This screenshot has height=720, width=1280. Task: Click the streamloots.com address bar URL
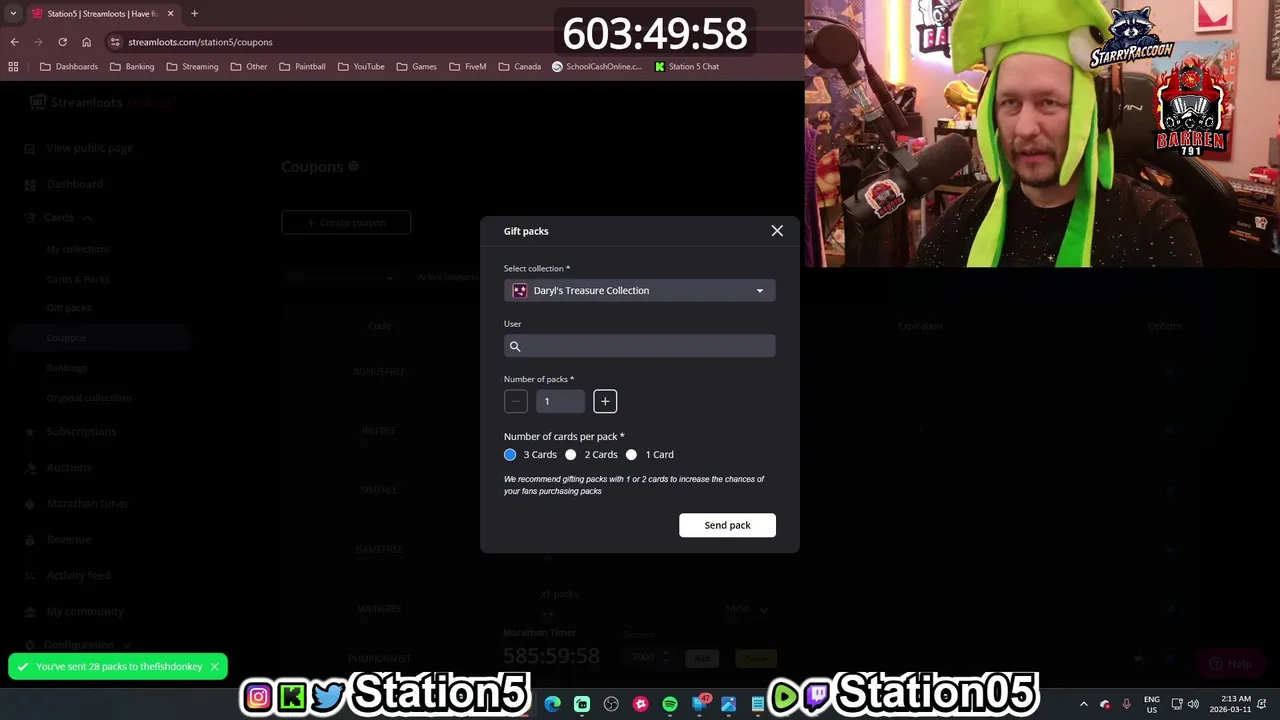point(200,42)
